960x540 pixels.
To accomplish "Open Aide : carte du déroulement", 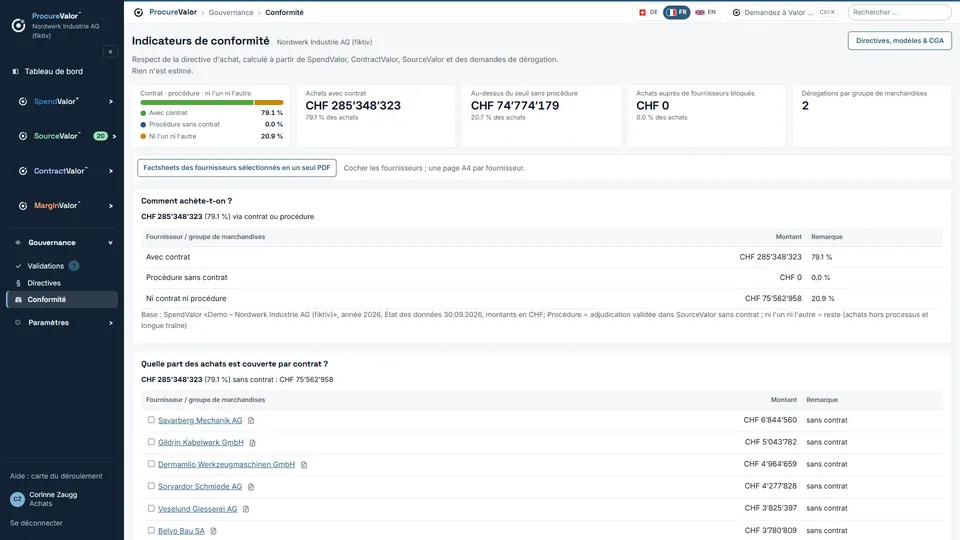I will 56,476.
